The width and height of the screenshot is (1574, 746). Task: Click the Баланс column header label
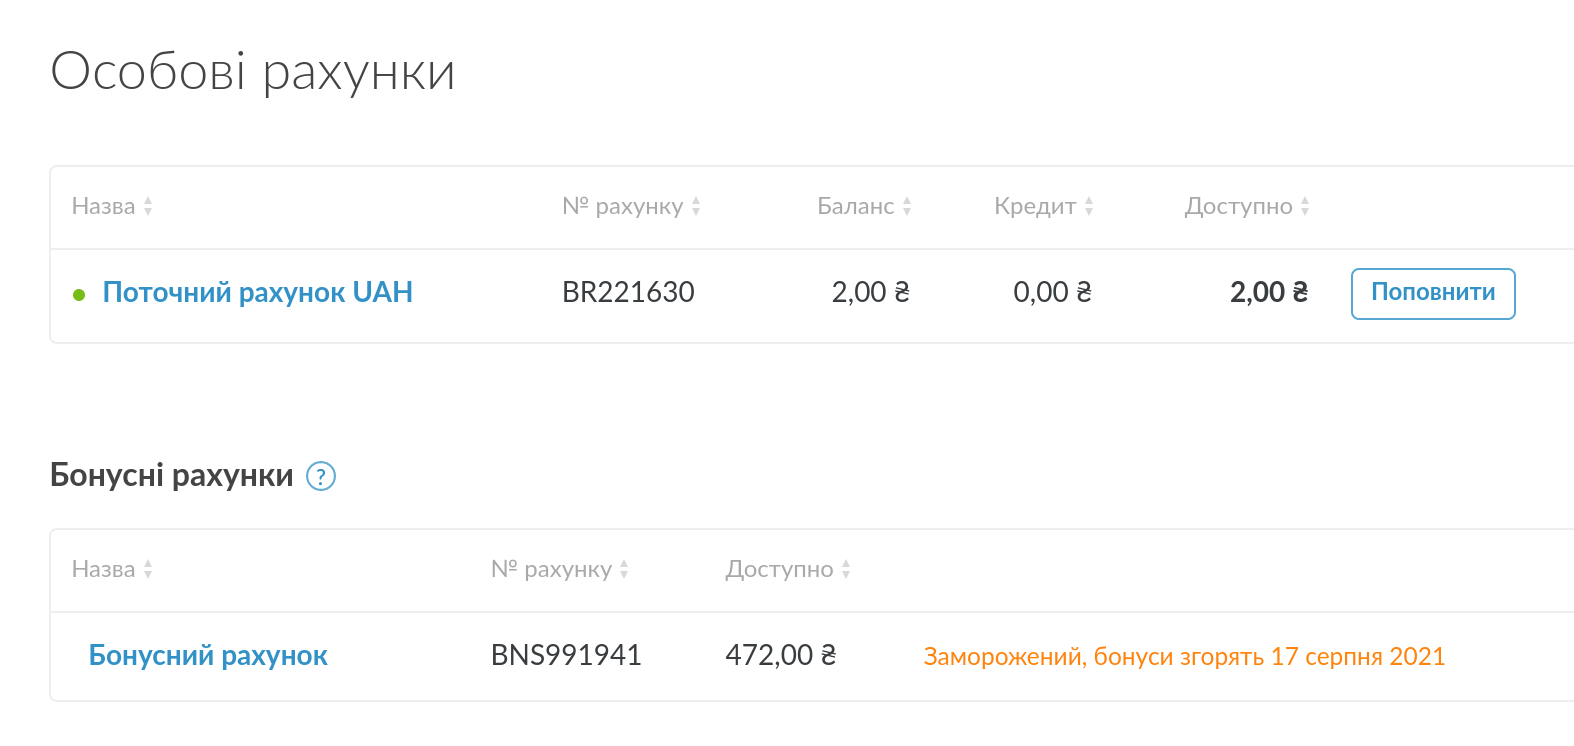coord(856,206)
